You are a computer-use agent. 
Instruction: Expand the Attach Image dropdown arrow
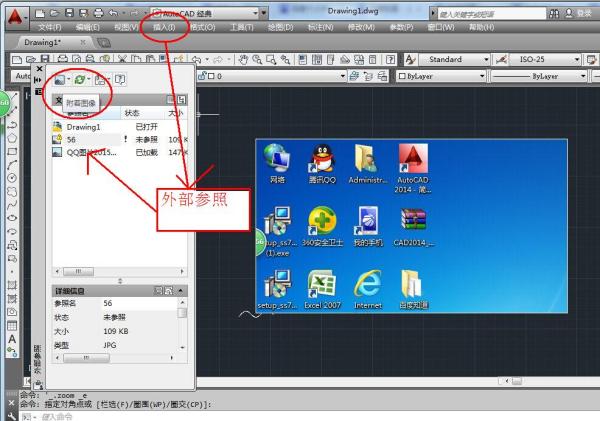[69, 80]
